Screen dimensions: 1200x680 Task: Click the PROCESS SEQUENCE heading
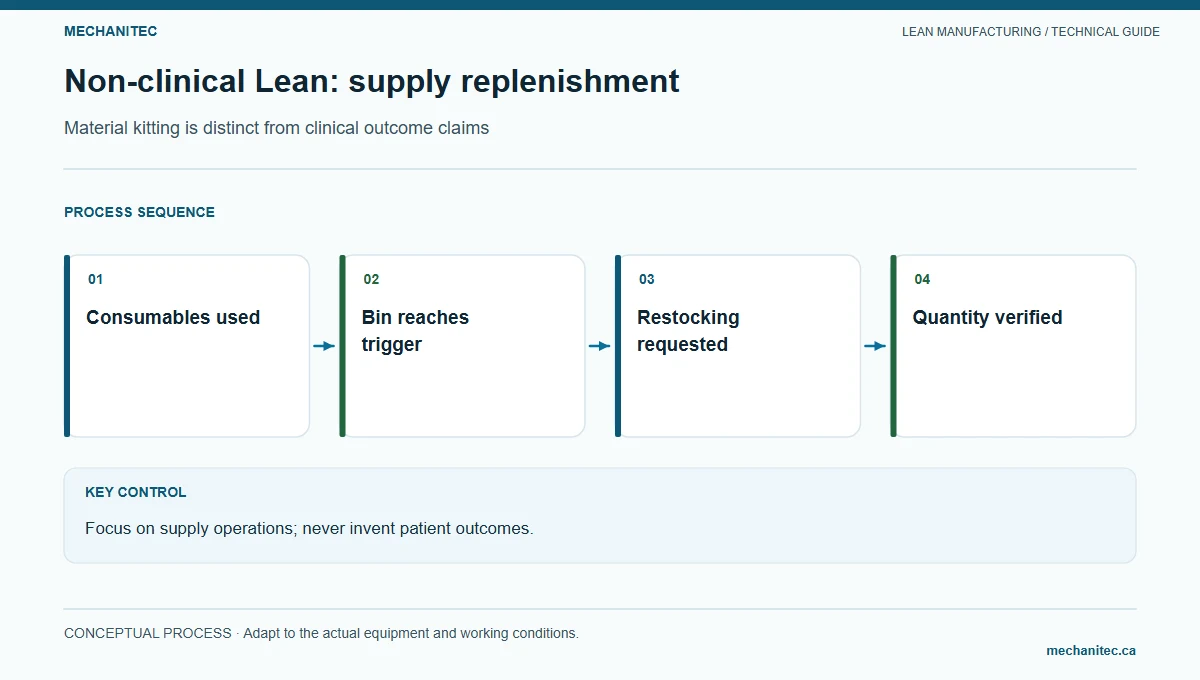tap(139, 212)
